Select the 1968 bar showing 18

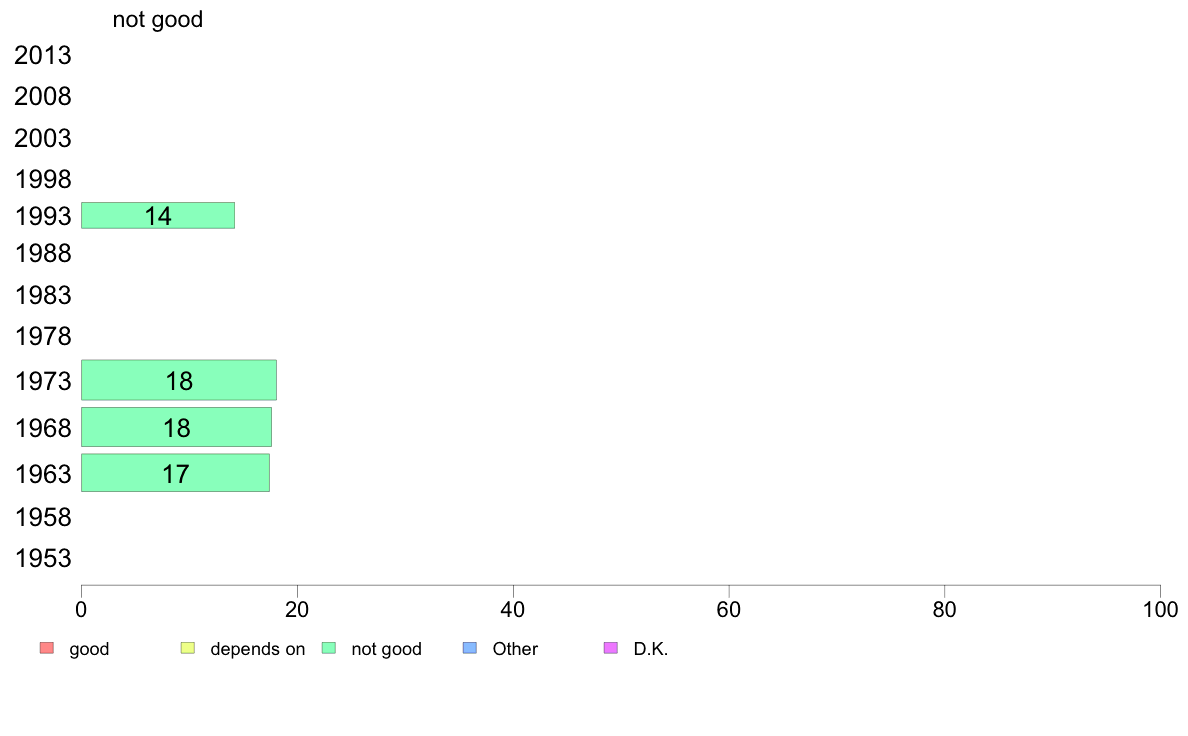[177, 428]
